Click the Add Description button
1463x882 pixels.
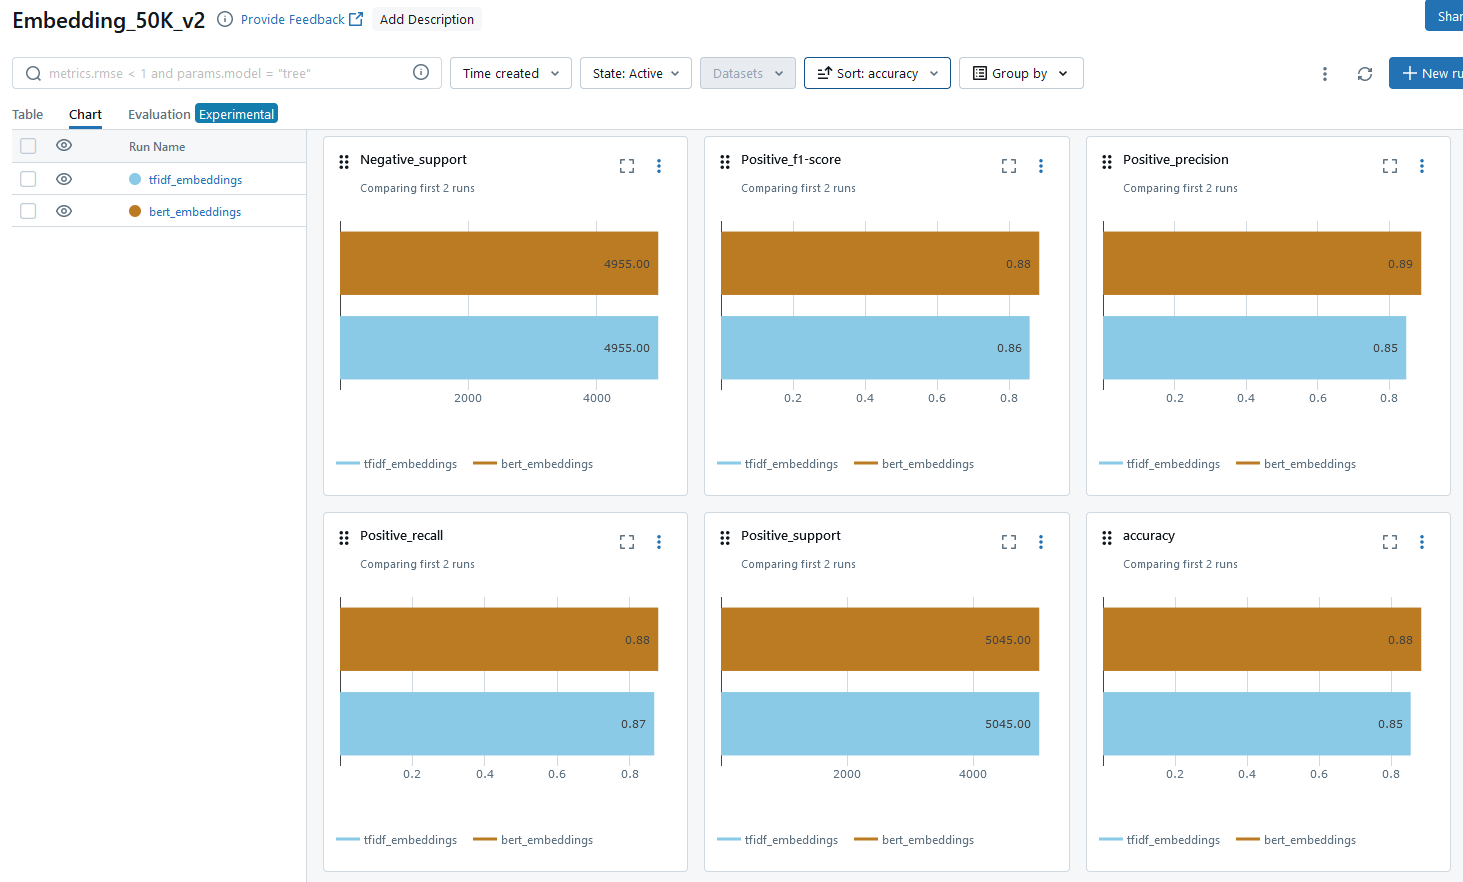tap(426, 19)
